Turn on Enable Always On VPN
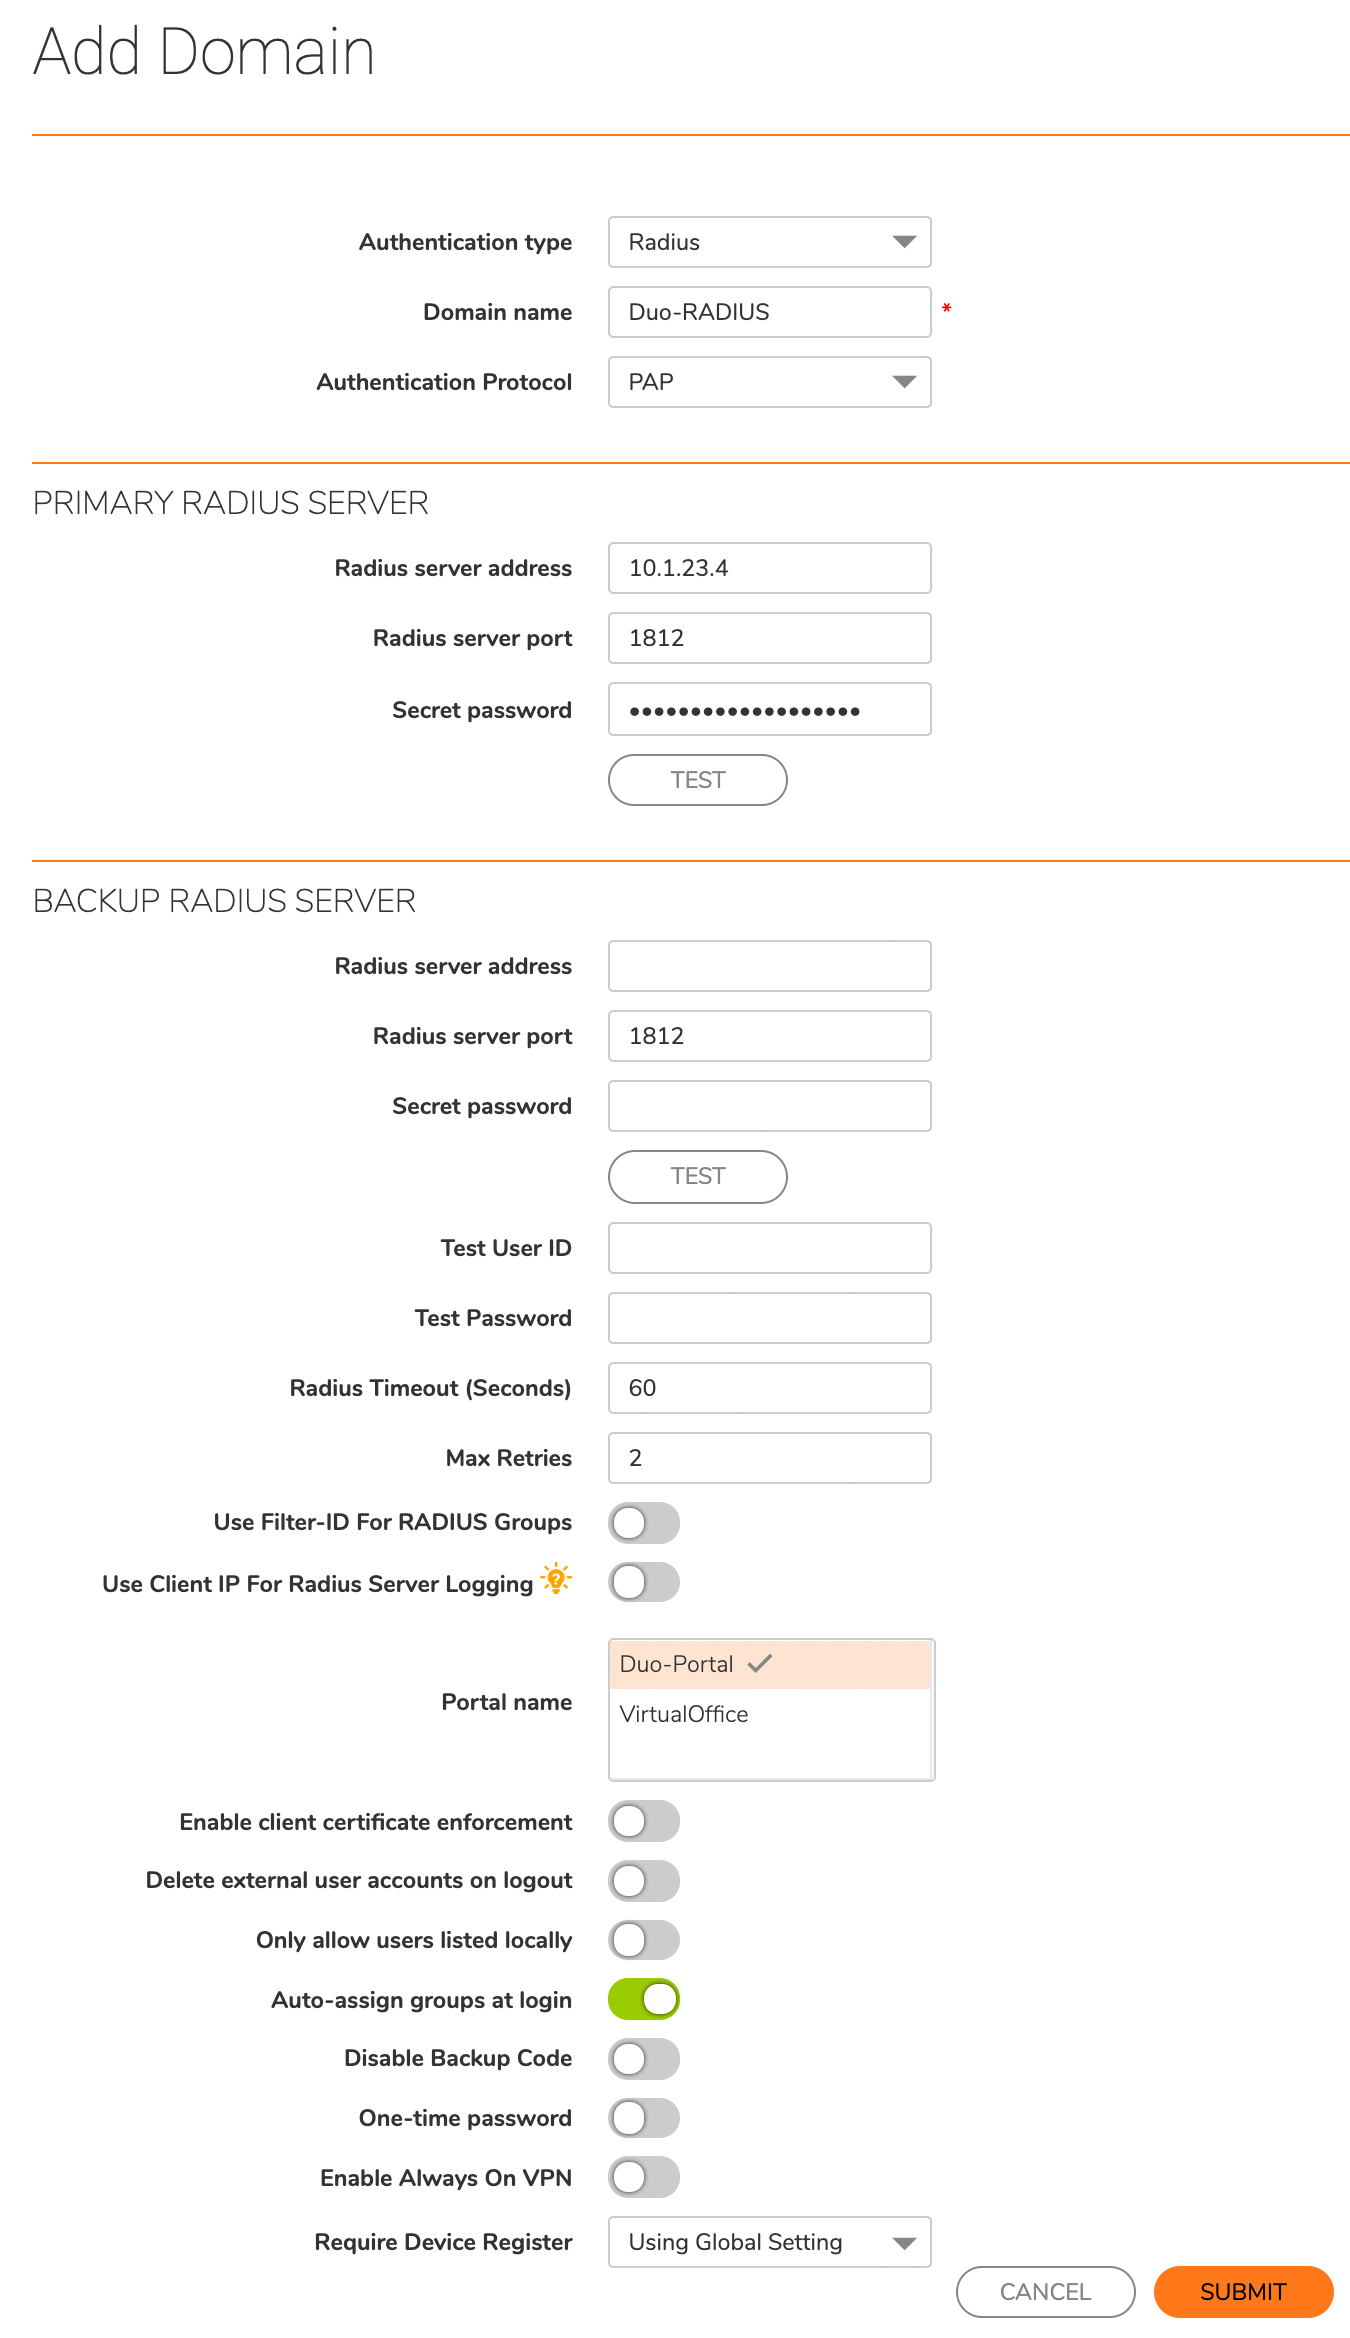 click(643, 2177)
